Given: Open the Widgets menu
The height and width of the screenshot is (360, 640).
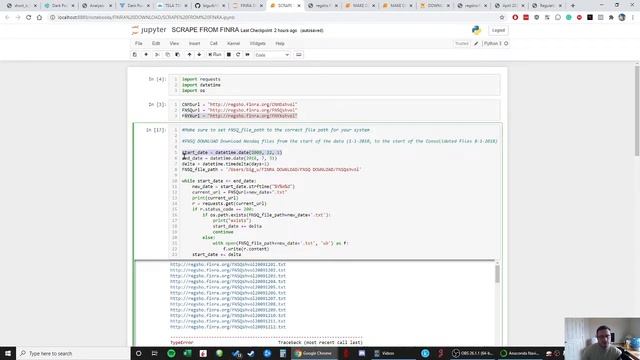Looking at the screenshot, I should pos(258,43).
